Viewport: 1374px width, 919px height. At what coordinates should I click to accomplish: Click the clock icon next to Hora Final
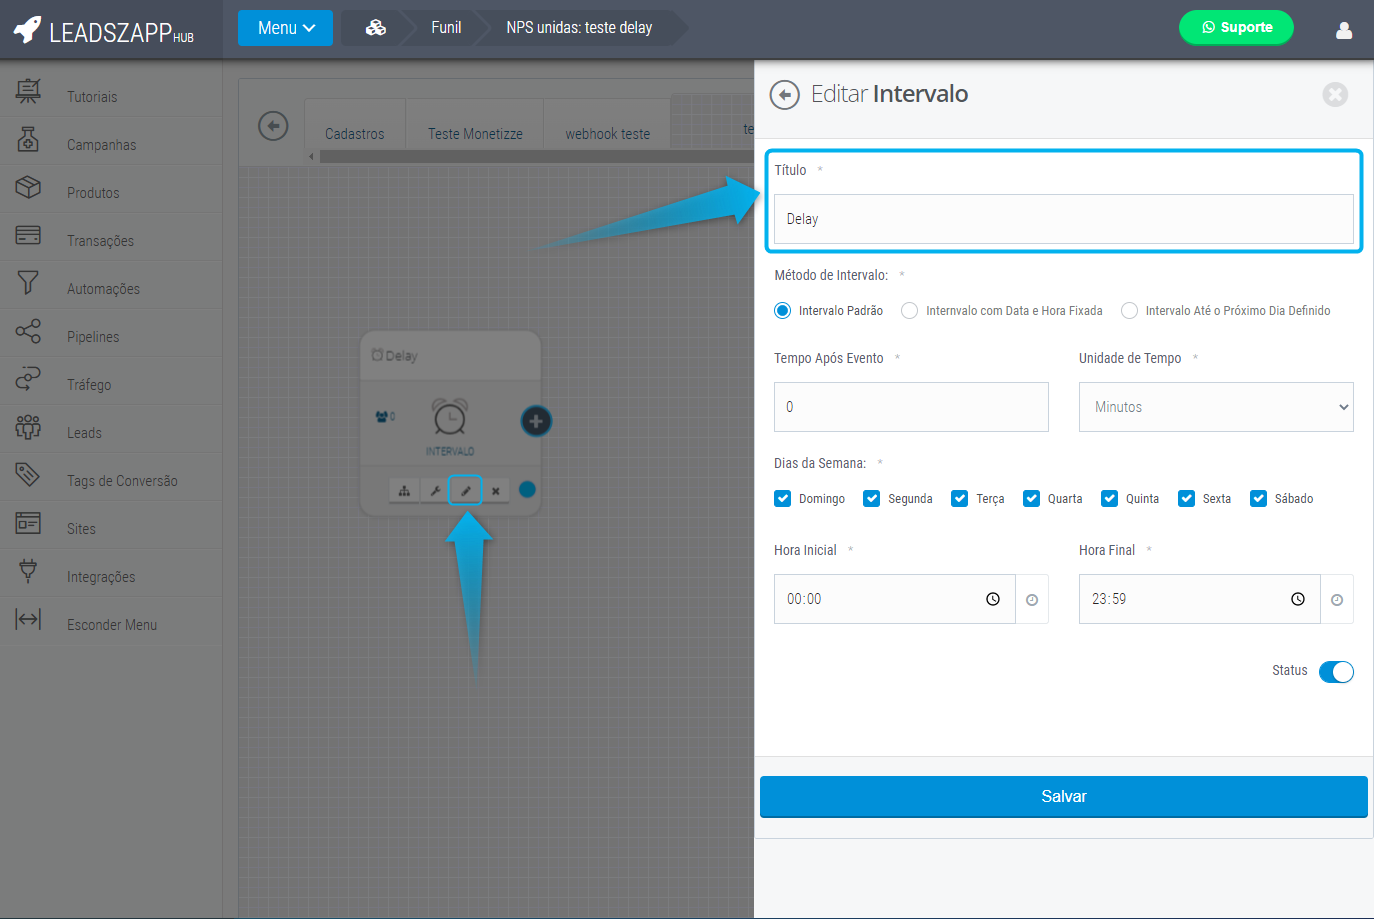click(x=1336, y=600)
